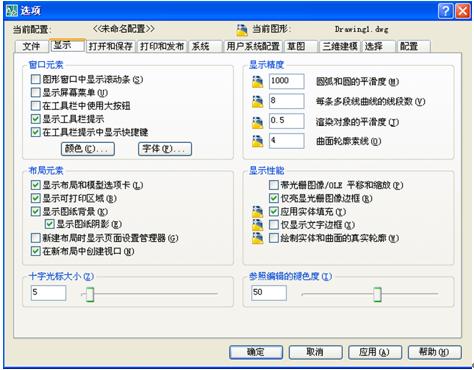Toggle 显示布局和模型选项卡 checkbox
Viewport: 474px width, 370px height.
35,185
